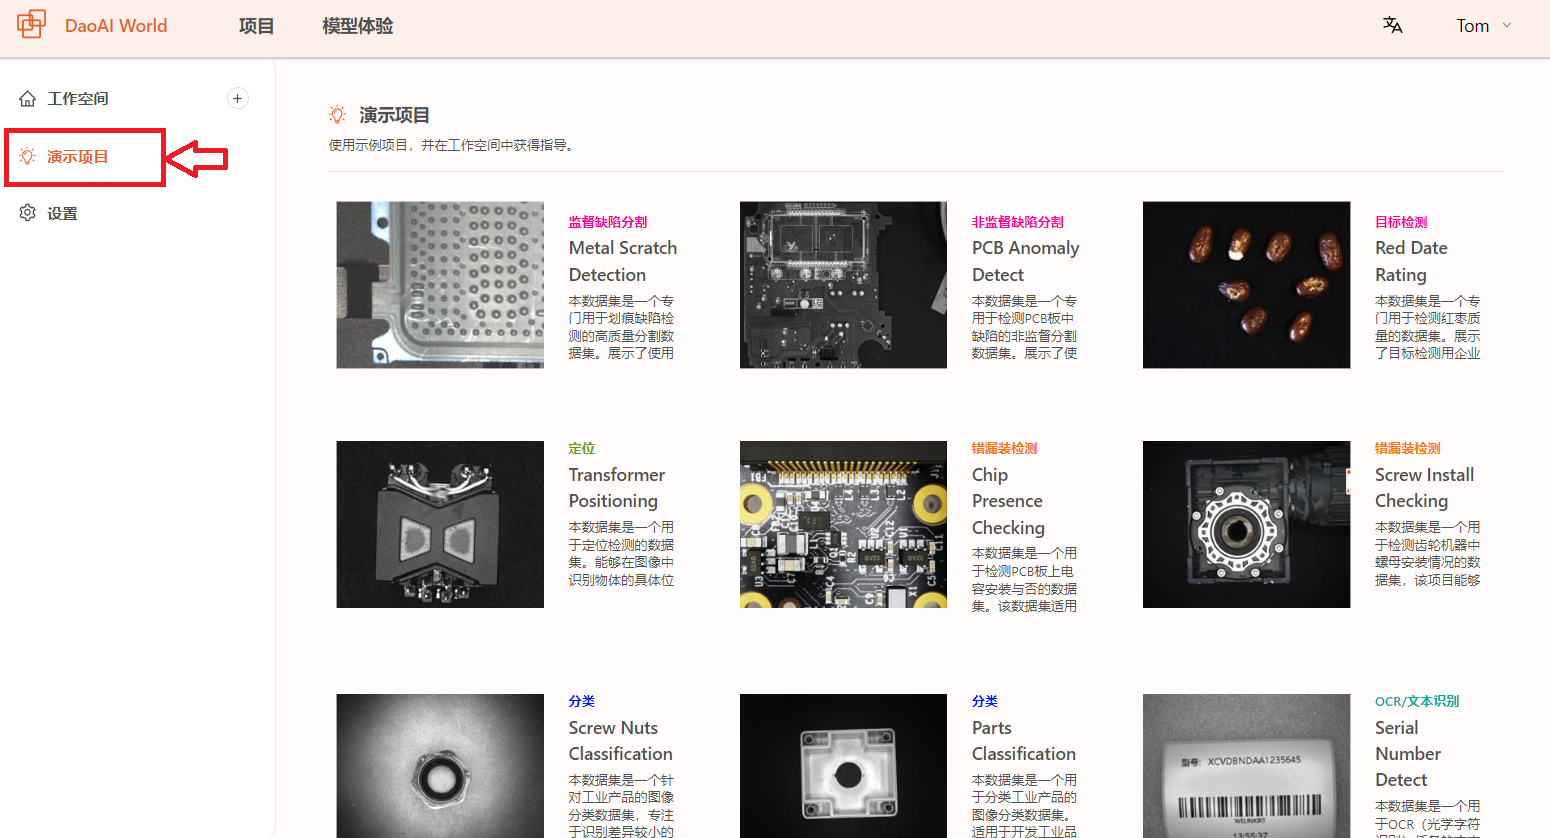The image size is (1550, 838).
Task: Click the OCR/文本识别 tag label
Action: pyautogui.click(x=1417, y=701)
